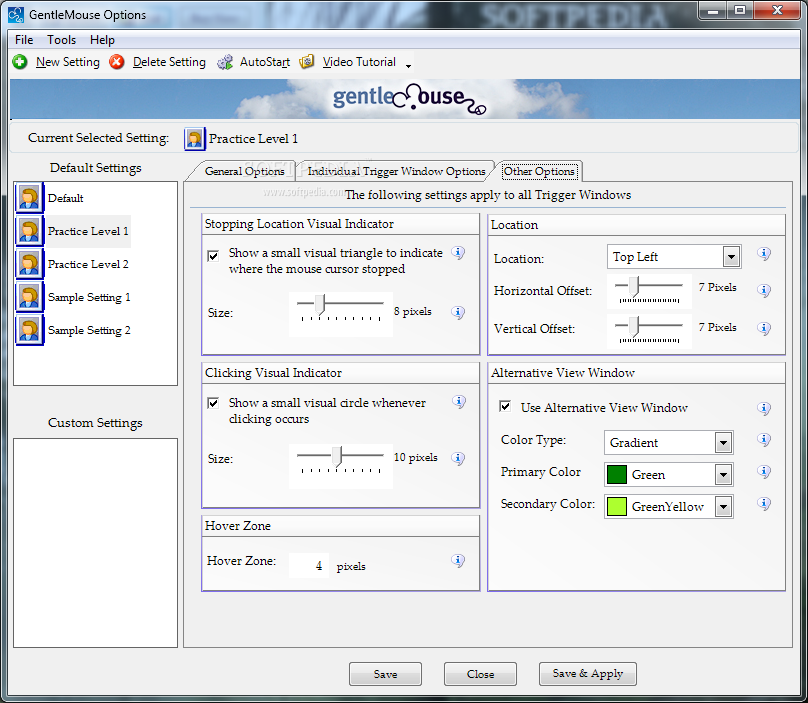Click the stopping indicator Size slider thumb
Screen dimensions: 808x703
point(320,305)
